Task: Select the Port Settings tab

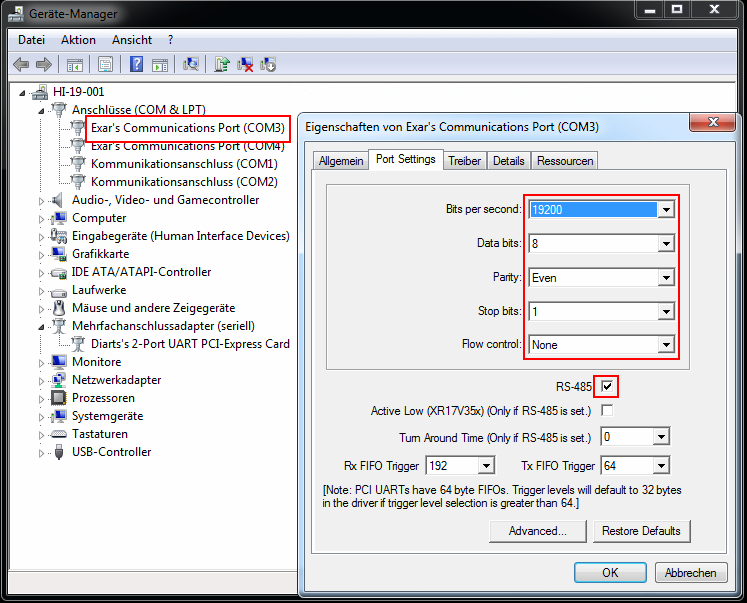Action: 405,159
